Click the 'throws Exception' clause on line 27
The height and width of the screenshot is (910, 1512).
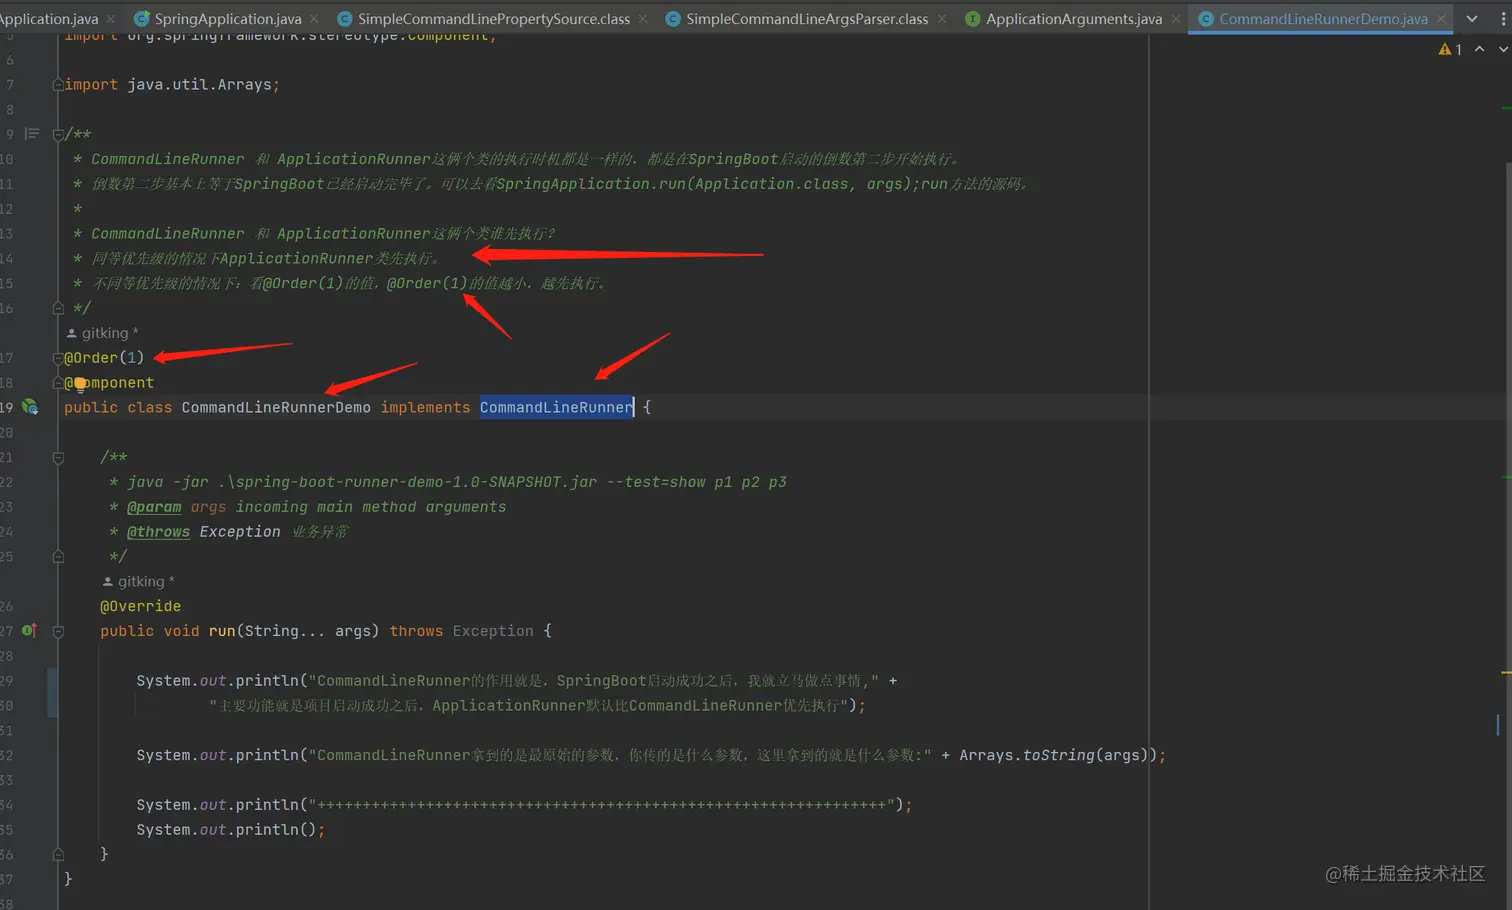point(461,631)
